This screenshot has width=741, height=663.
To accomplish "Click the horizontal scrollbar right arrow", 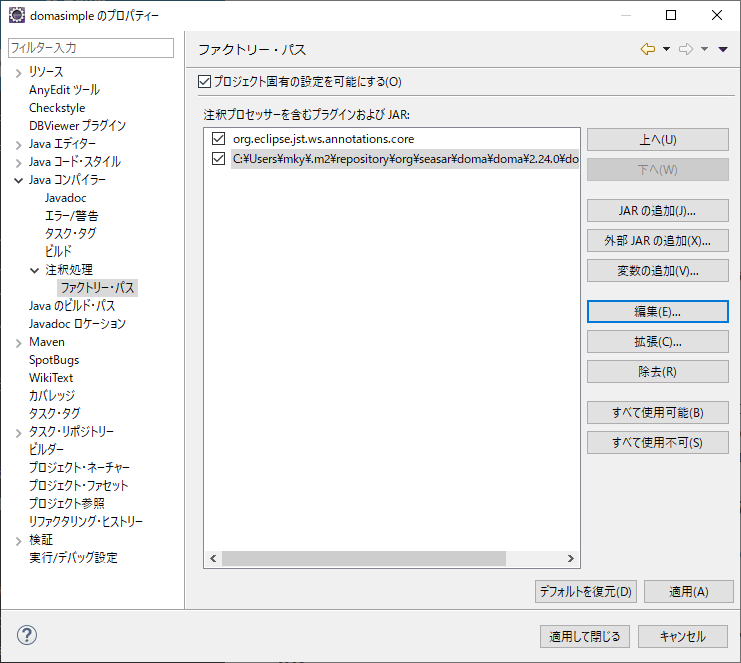I will tap(572, 558).
